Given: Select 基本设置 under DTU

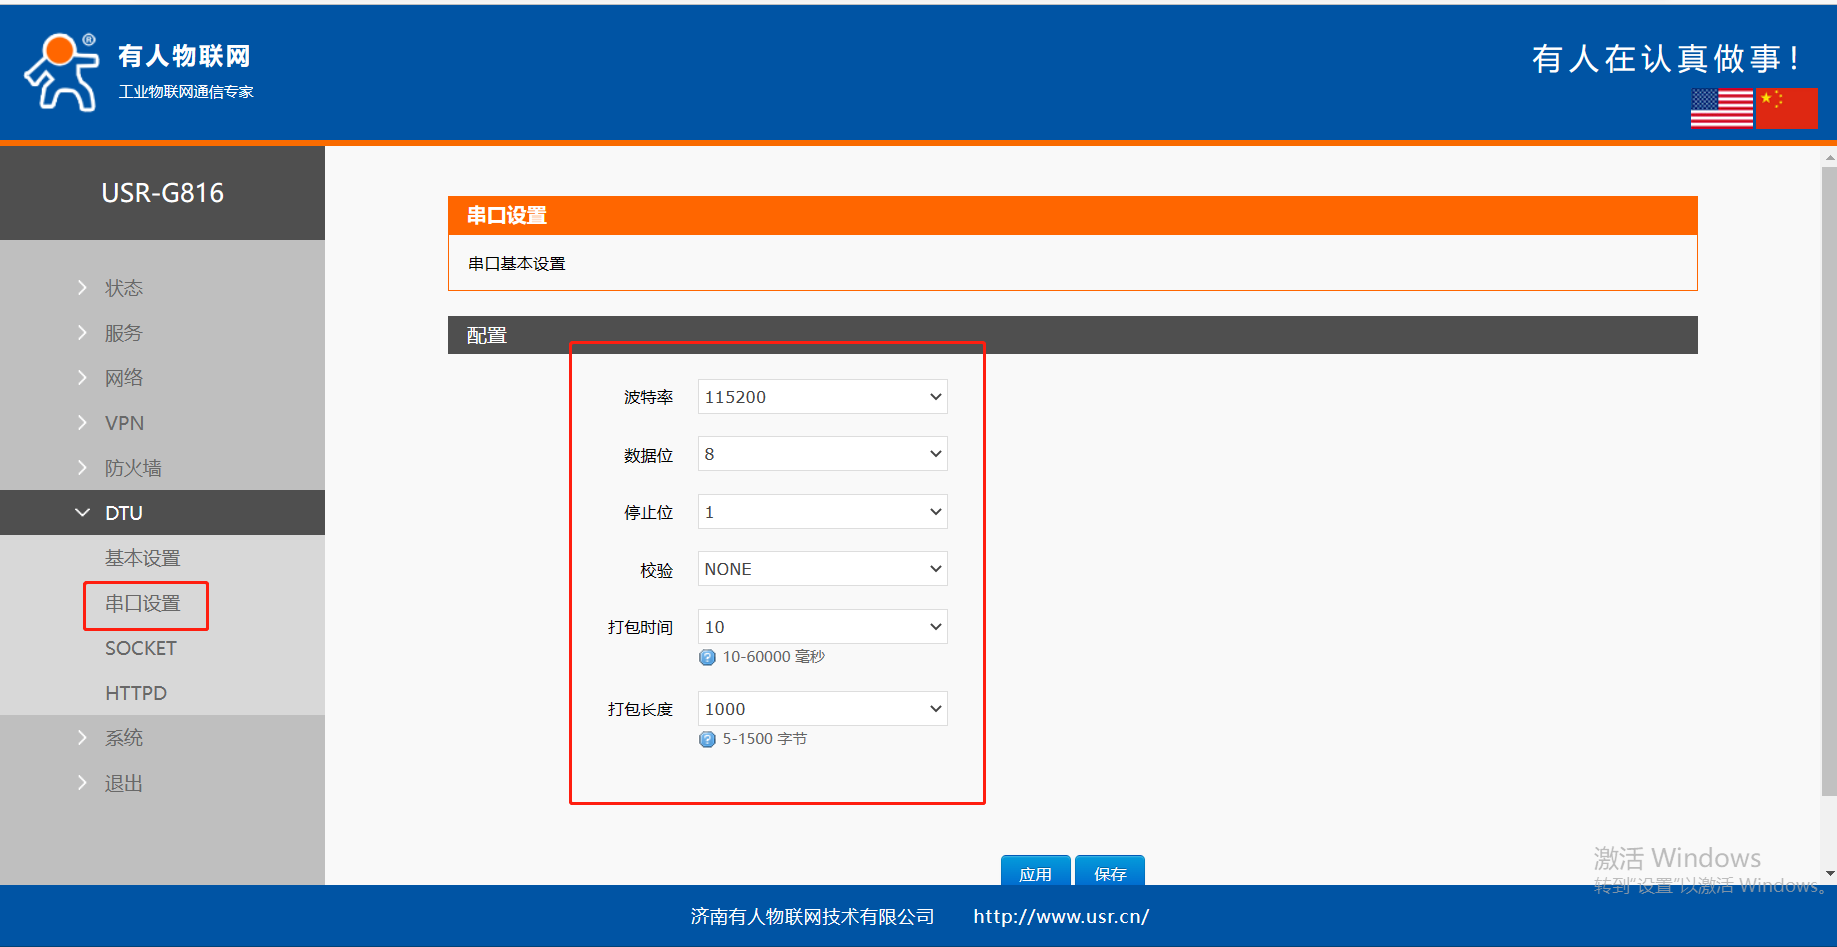Looking at the screenshot, I should (143, 558).
